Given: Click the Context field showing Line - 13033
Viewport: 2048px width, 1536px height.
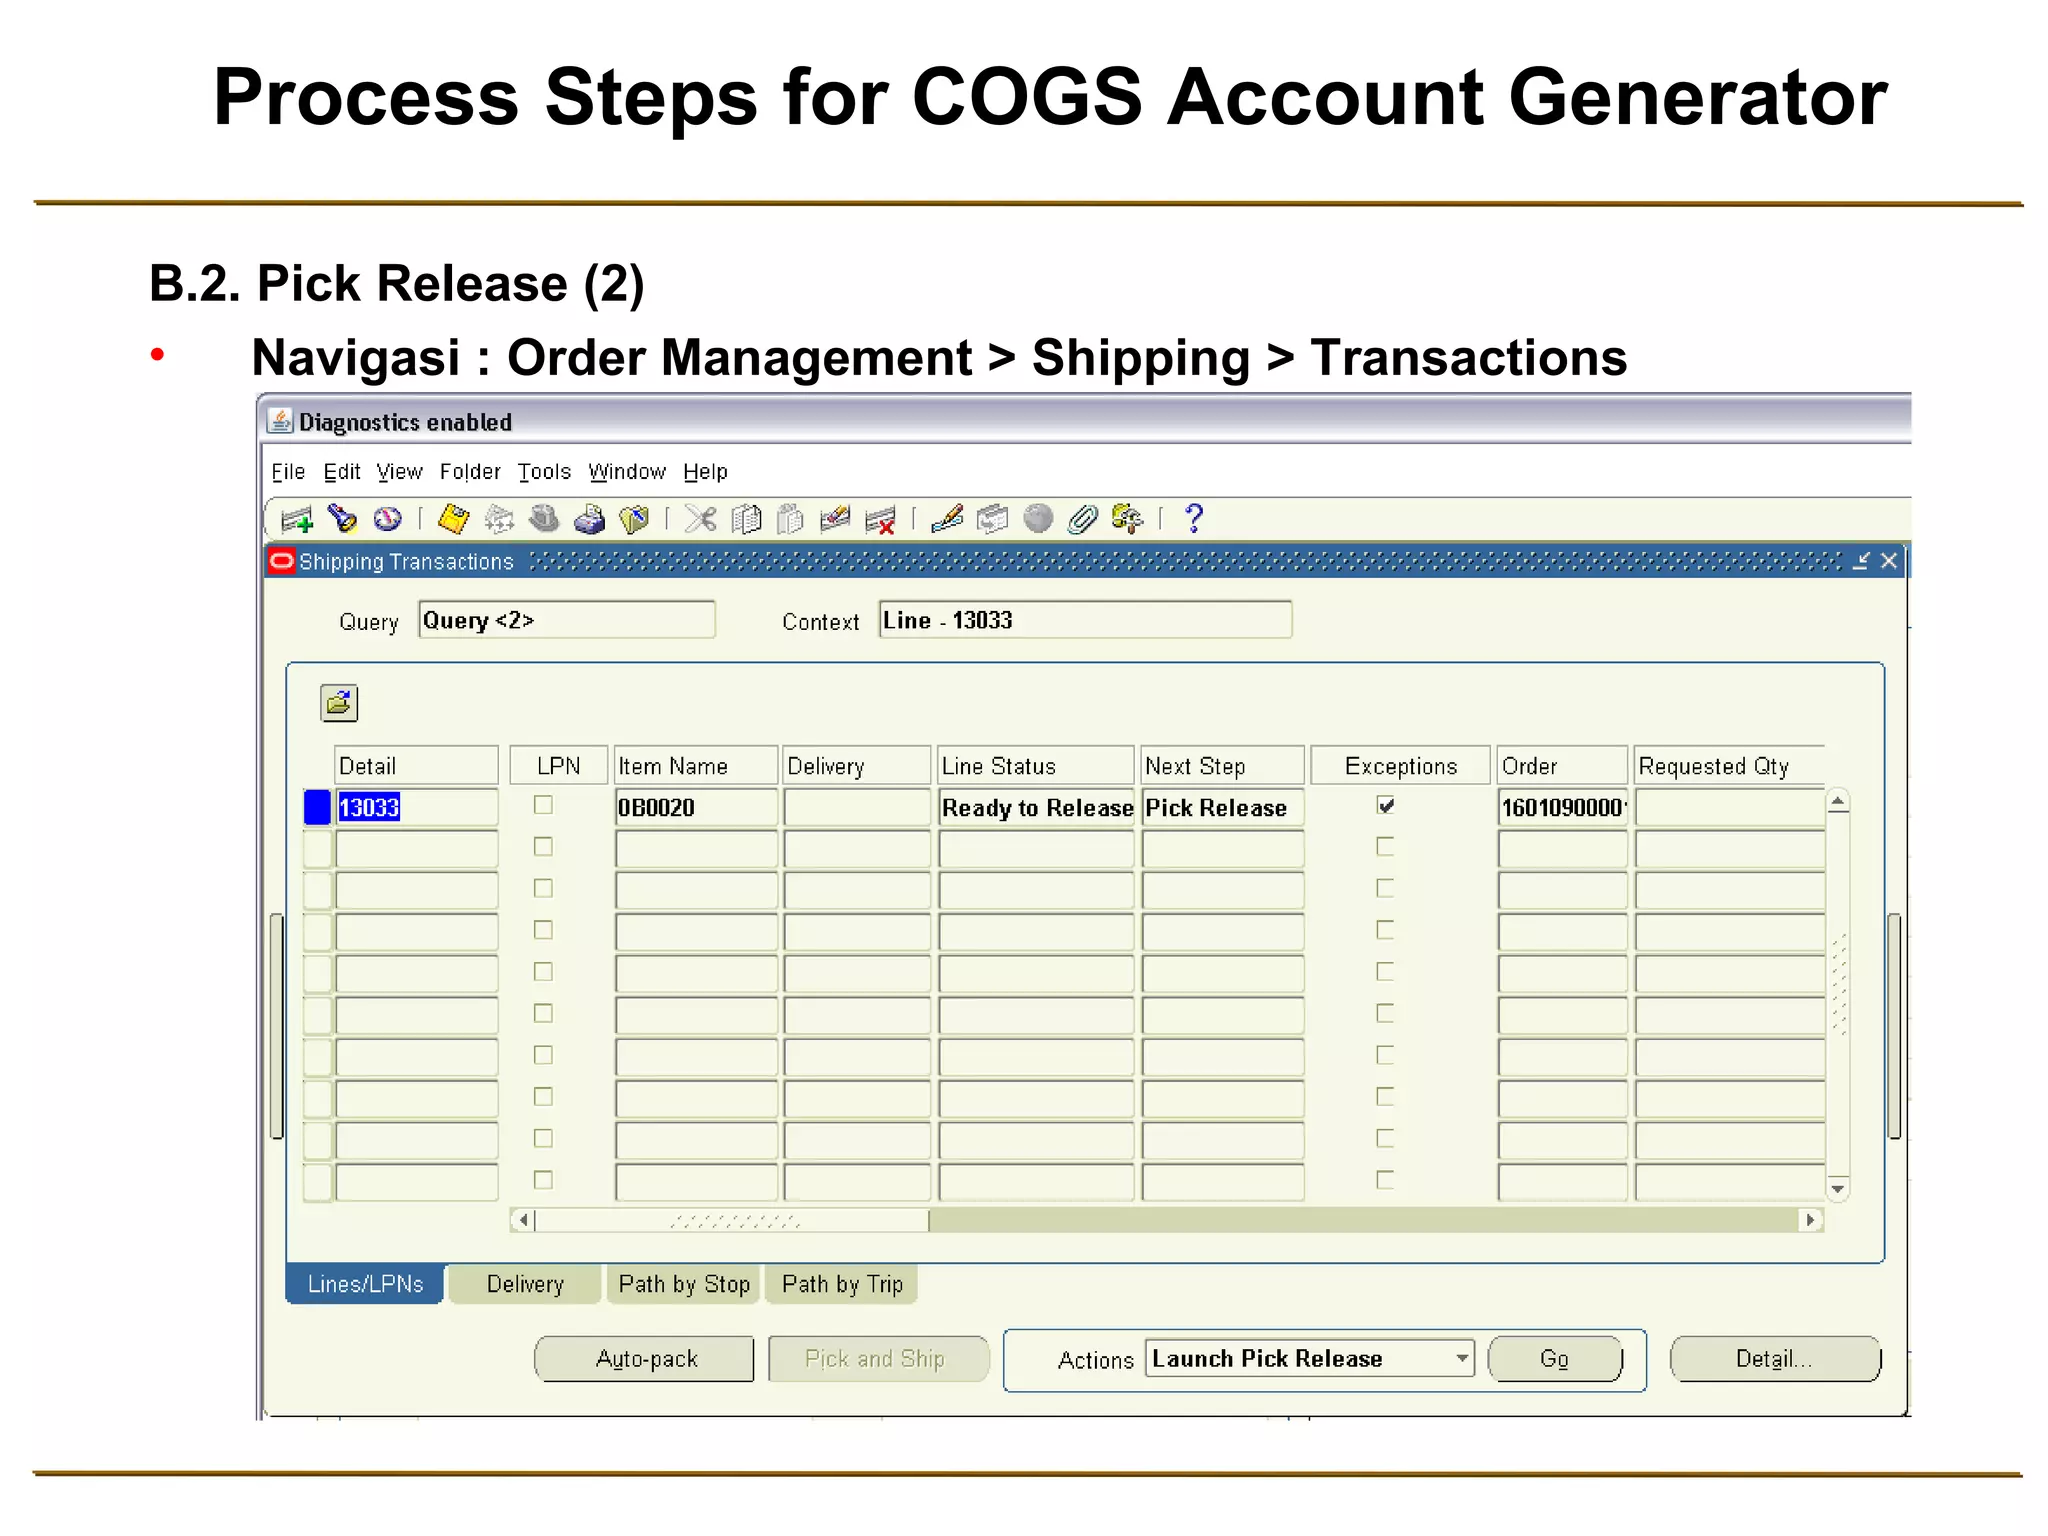Looking at the screenshot, I should 1085,620.
